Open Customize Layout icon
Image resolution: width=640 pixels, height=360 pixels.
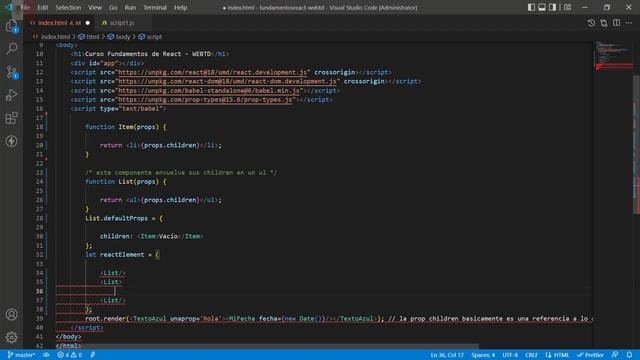pyautogui.click(x=567, y=7)
